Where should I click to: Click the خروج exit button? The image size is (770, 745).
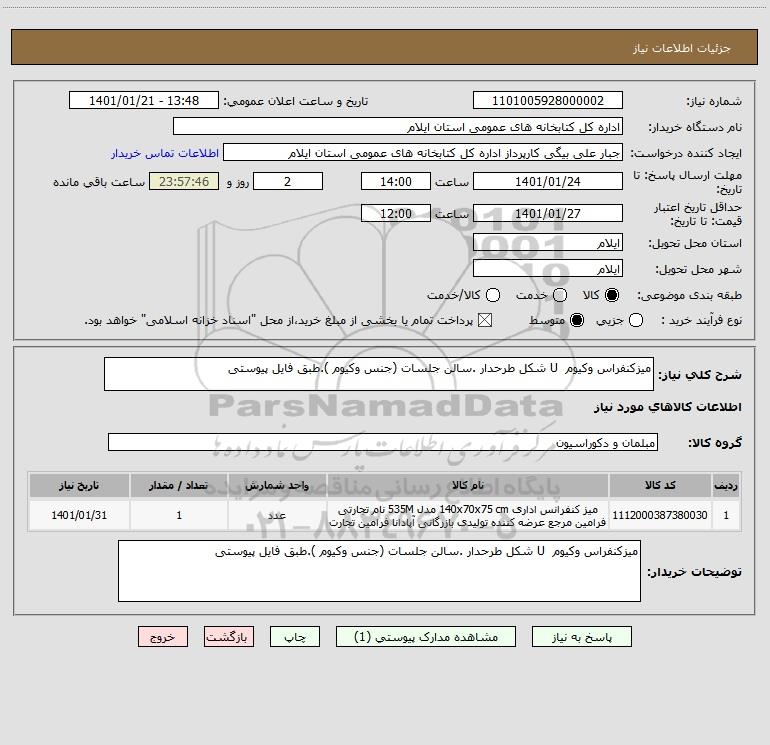coord(163,637)
